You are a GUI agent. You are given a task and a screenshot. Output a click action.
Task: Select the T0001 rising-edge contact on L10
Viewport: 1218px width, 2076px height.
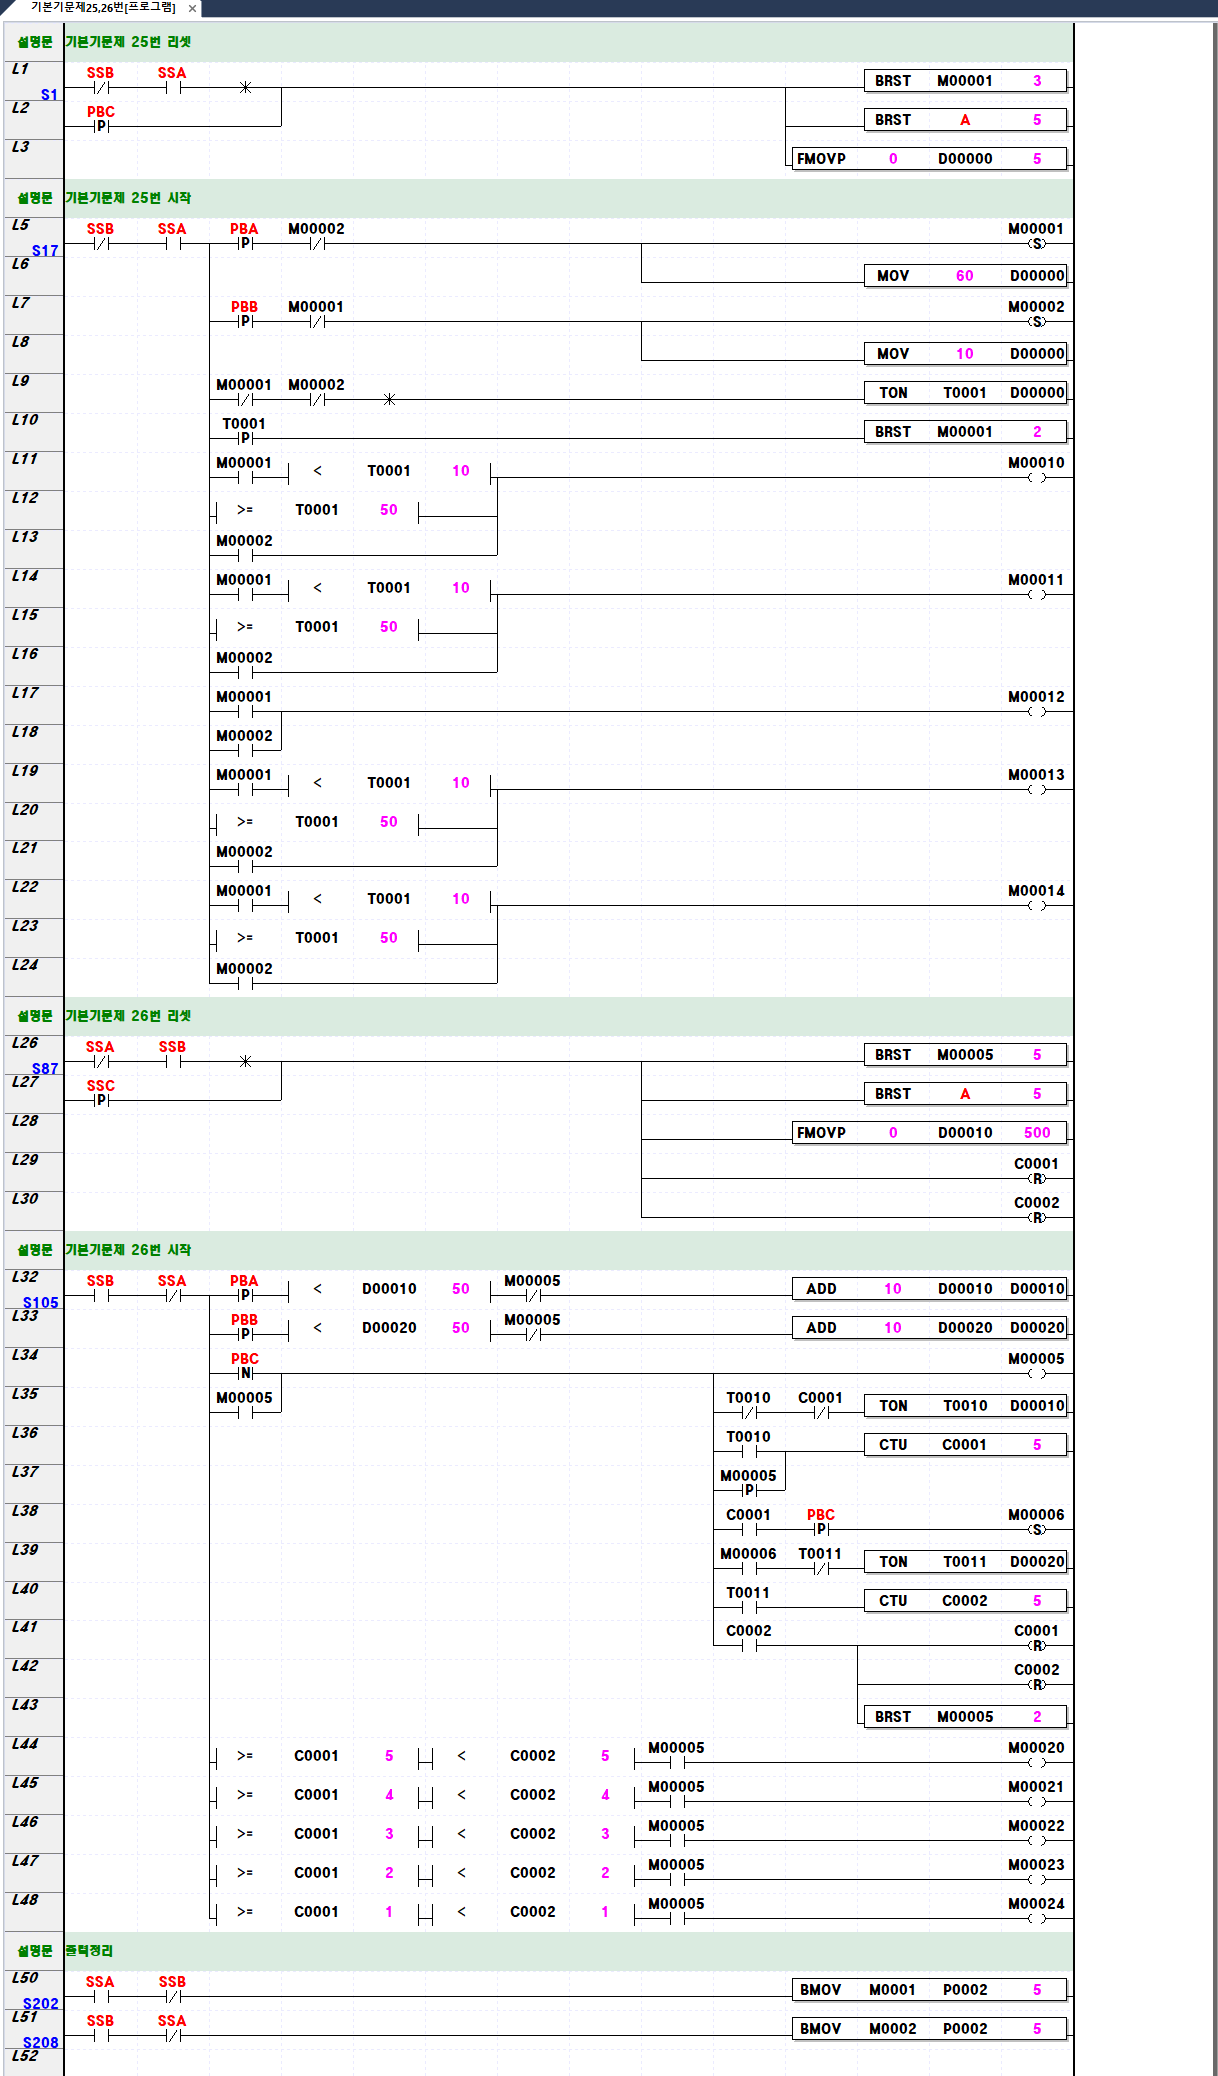245,438
